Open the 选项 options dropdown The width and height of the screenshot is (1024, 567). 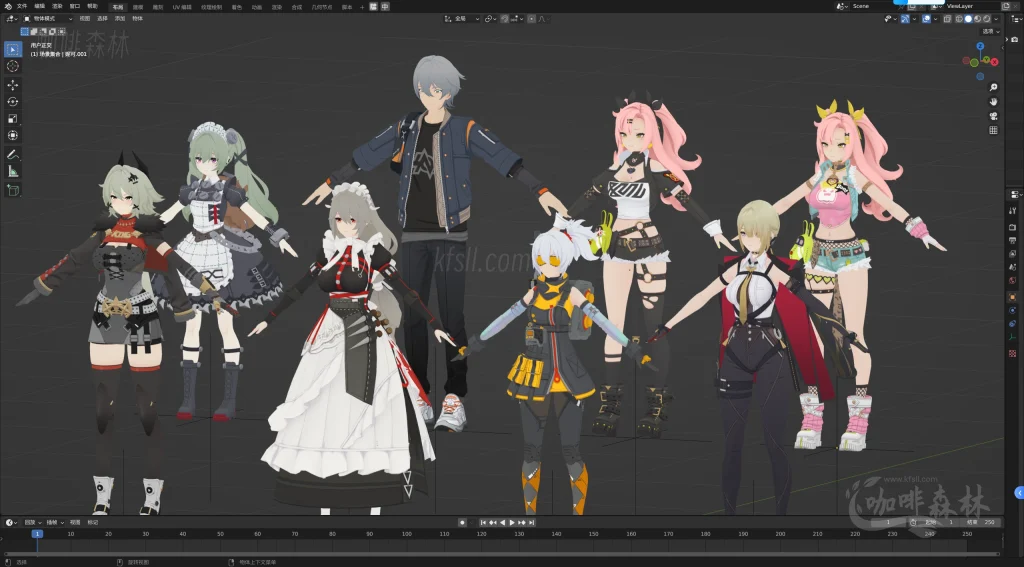pos(991,31)
